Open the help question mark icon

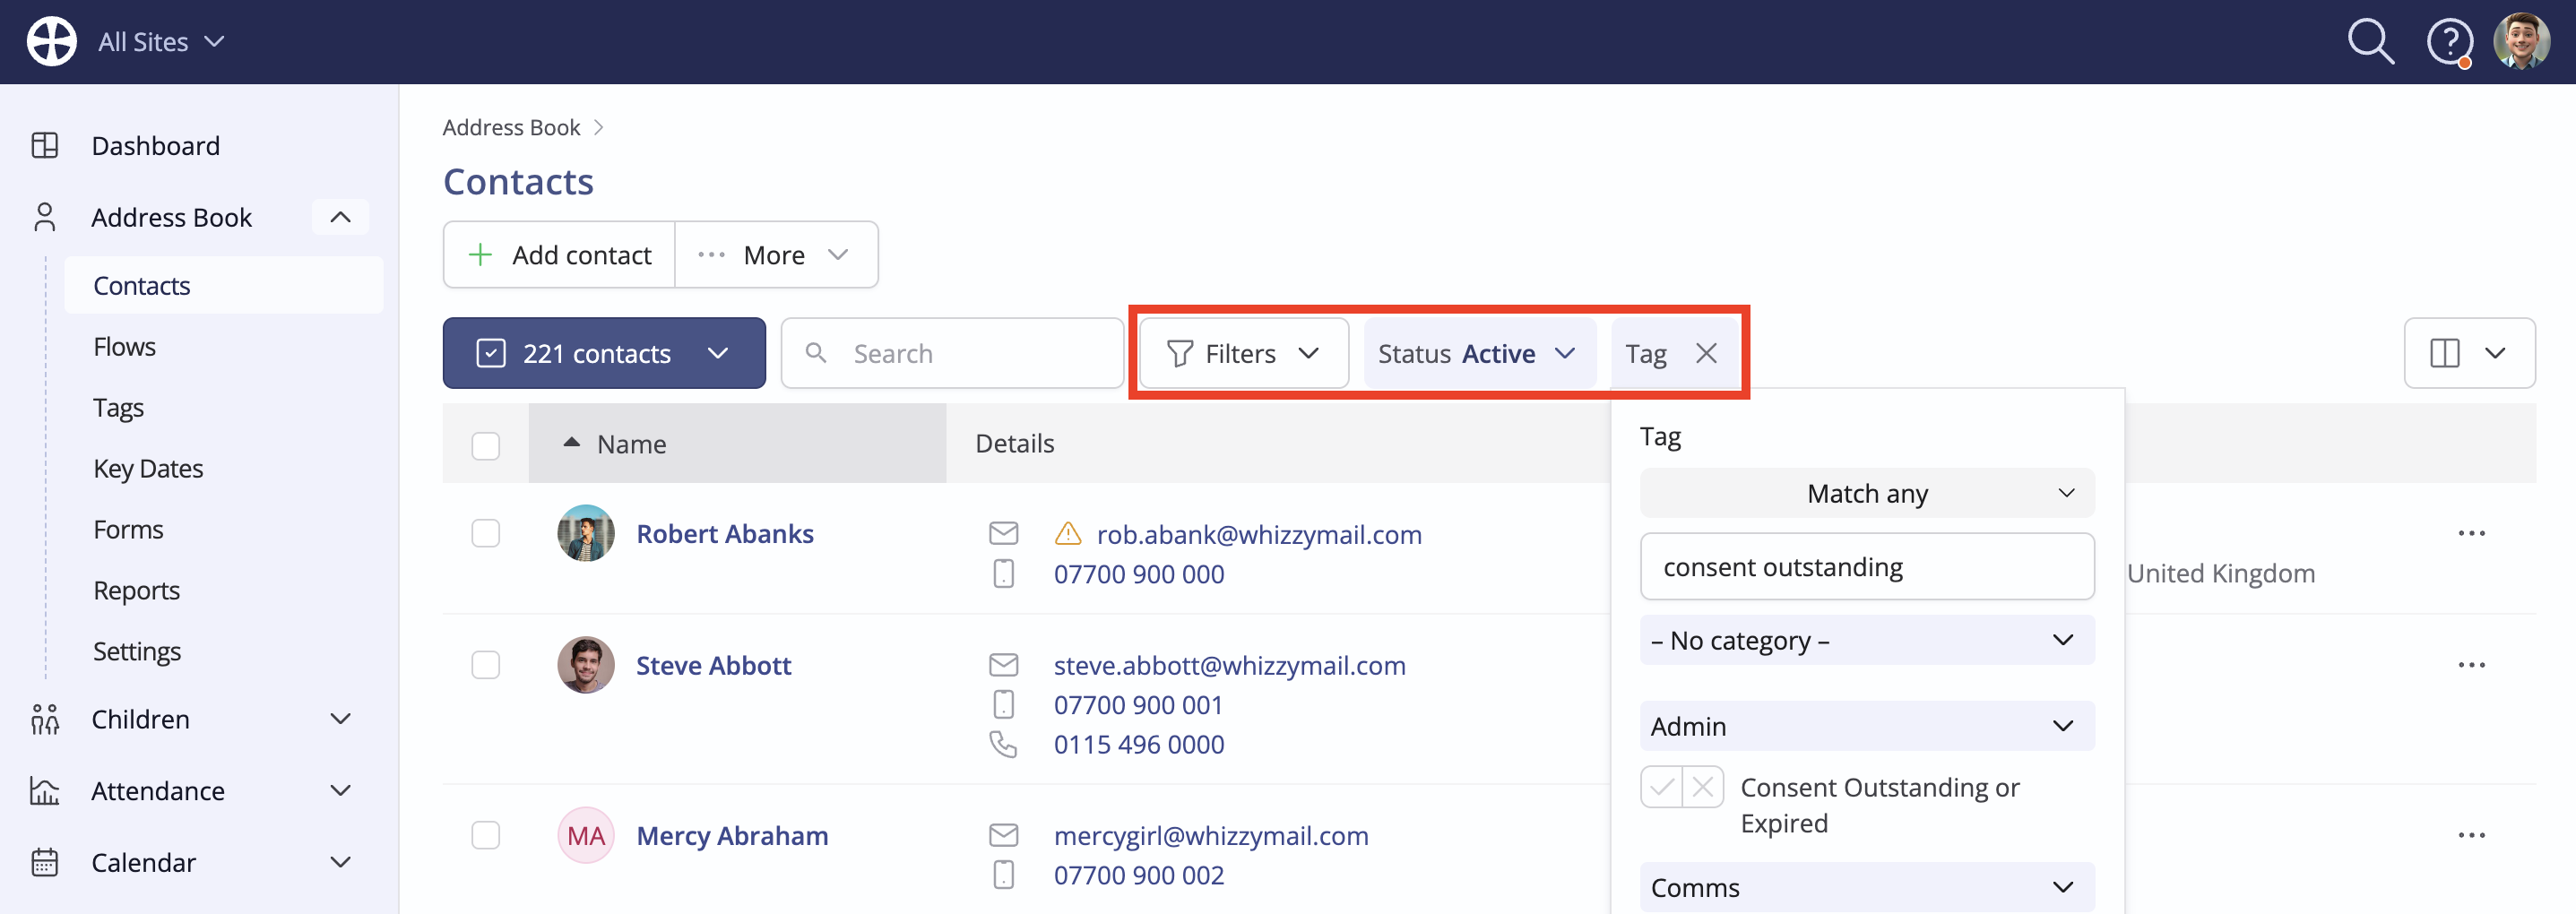(2449, 43)
